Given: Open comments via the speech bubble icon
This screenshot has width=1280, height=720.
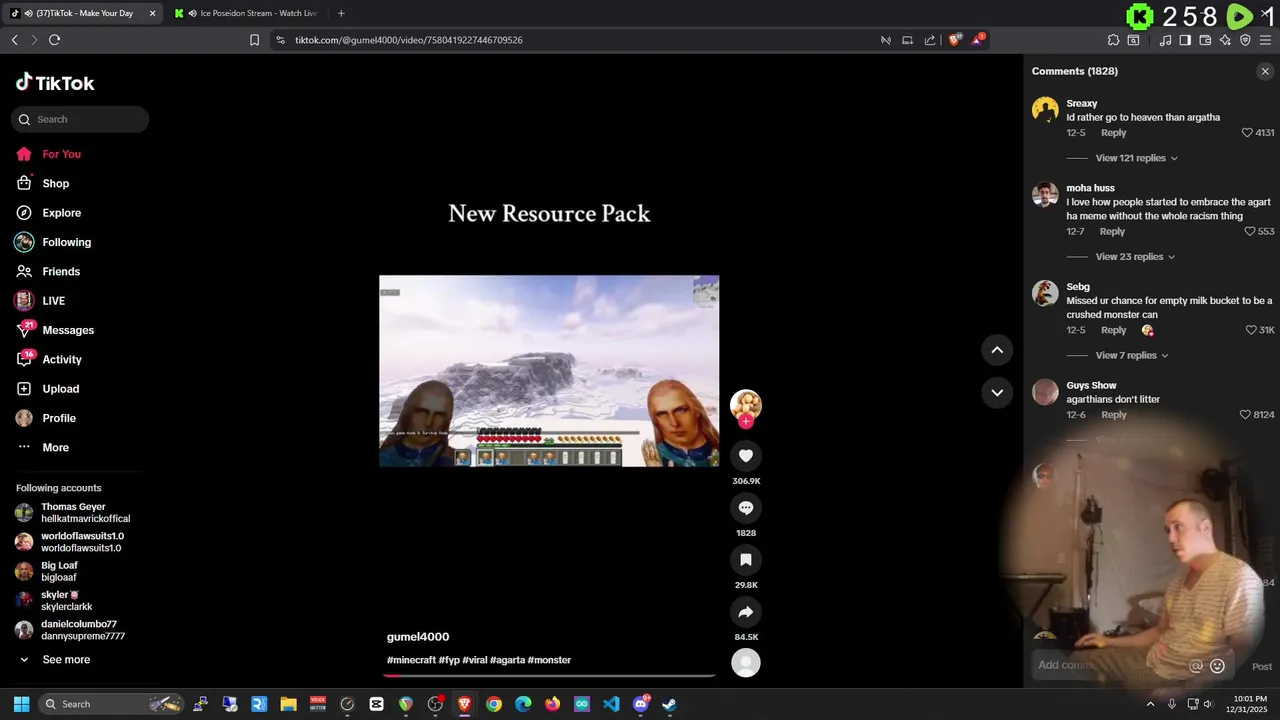Looking at the screenshot, I should click(x=745, y=508).
